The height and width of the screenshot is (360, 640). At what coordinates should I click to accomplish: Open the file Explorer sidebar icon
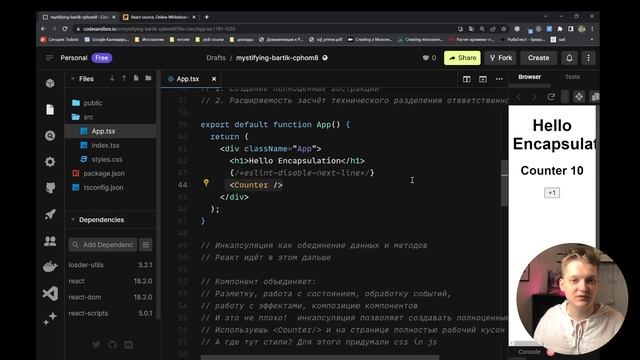[x=50, y=109]
